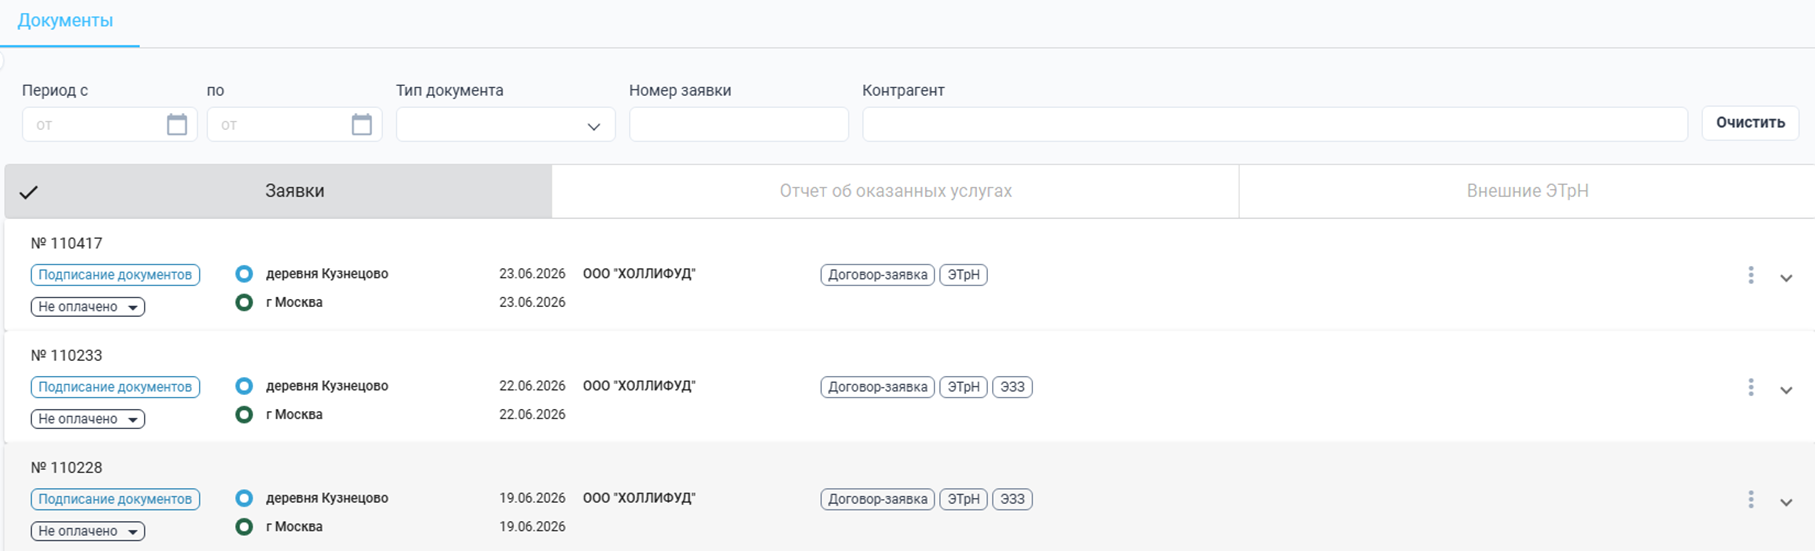
Task: Open Не оплачено dropdown for order 110233
Action: coord(88,419)
